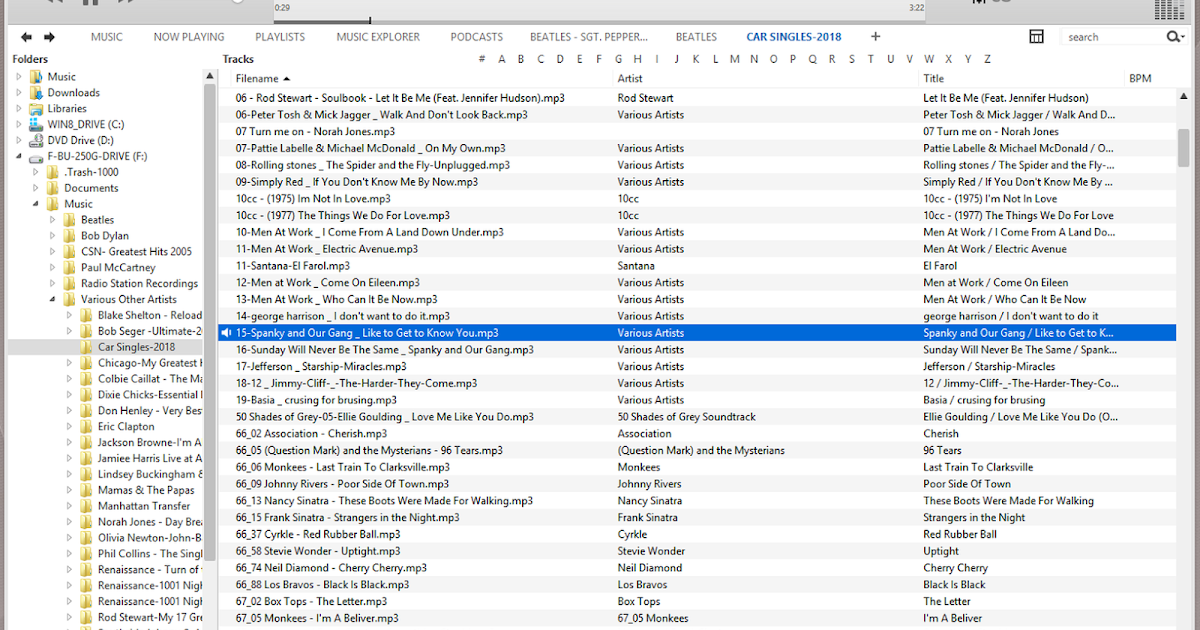The height and width of the screenshot is (630, 1200).
Task: Select the Jackson Browne folder
Action: (150, 442)
